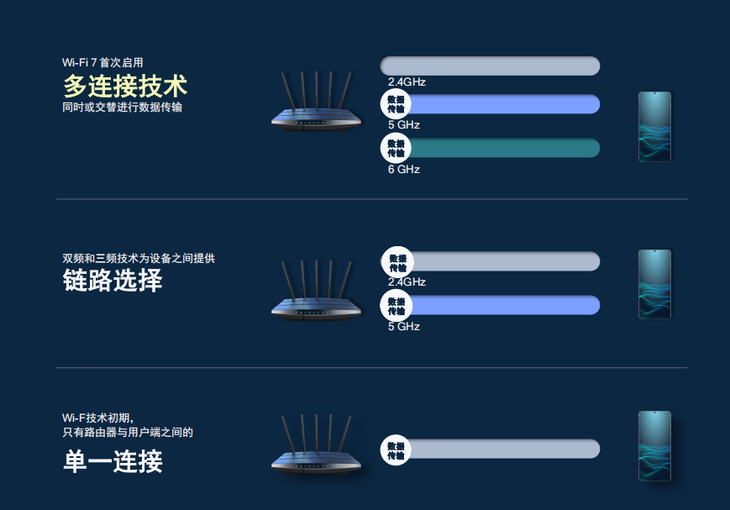This screenshot has width=730, height=510.
Task: Click the router beside 链路选择
Action: [x=316, y=293]
